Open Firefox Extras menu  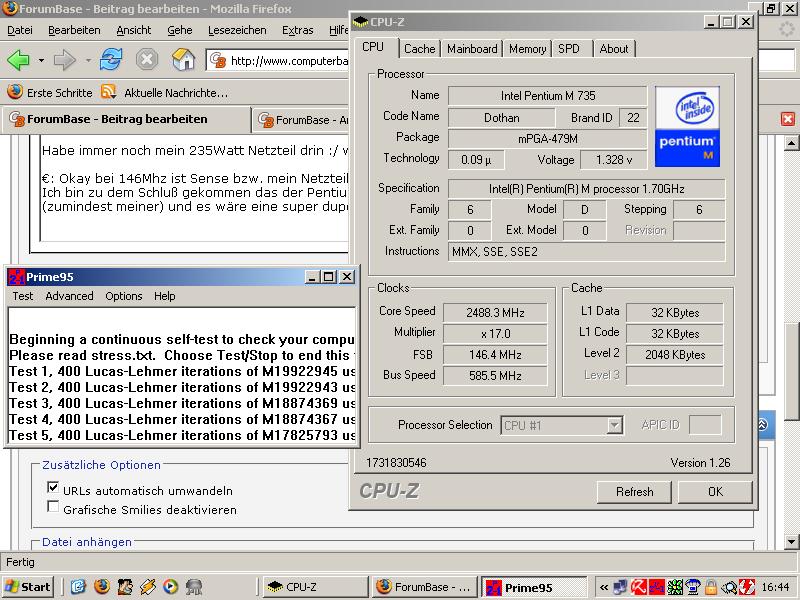[x=297, y=30]
